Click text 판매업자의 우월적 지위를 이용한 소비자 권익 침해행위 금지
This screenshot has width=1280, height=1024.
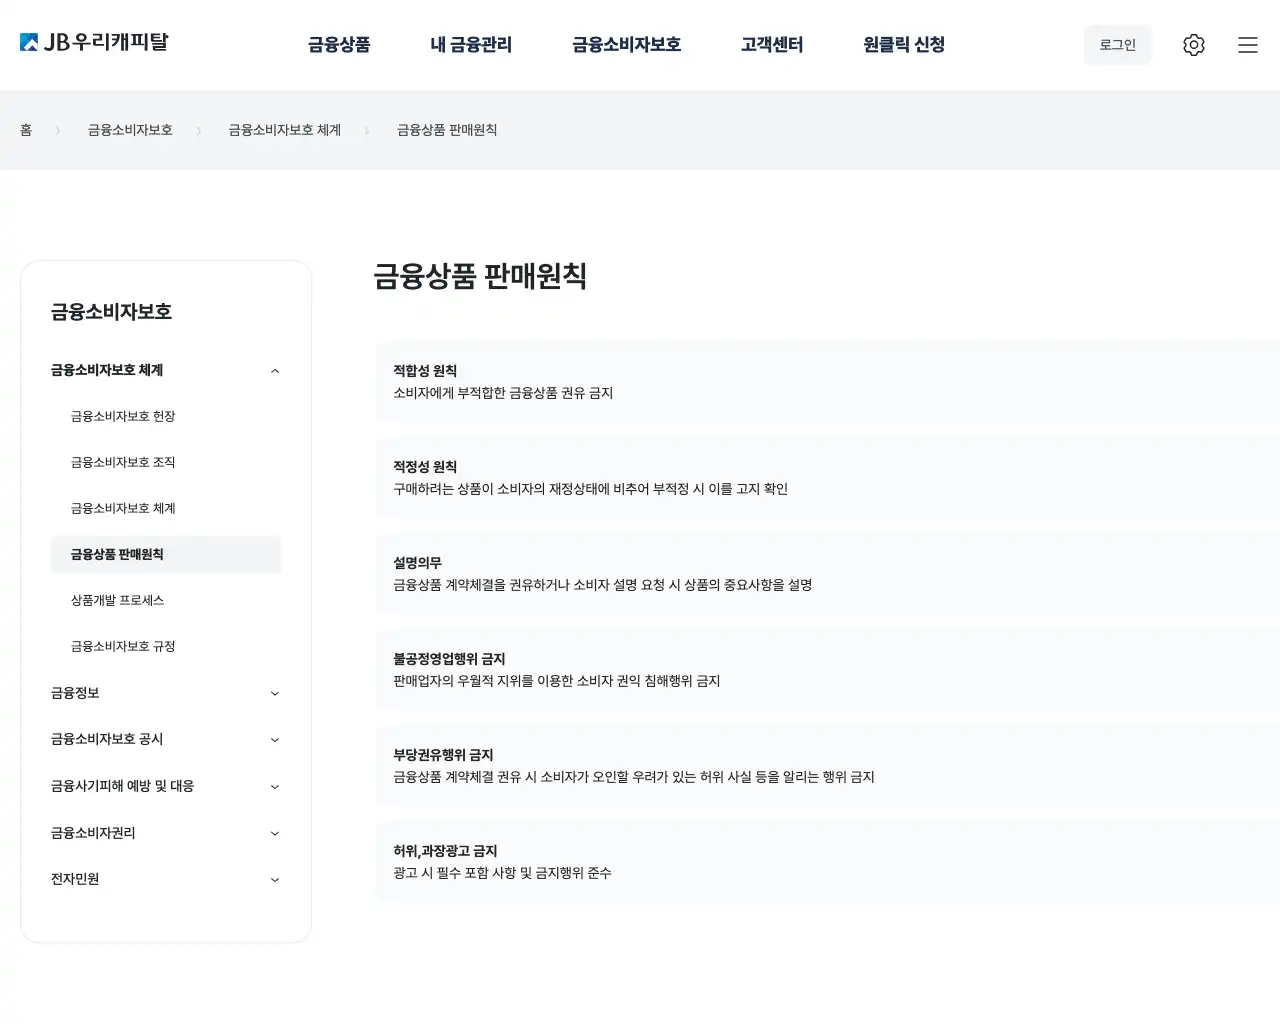point(557,681)
